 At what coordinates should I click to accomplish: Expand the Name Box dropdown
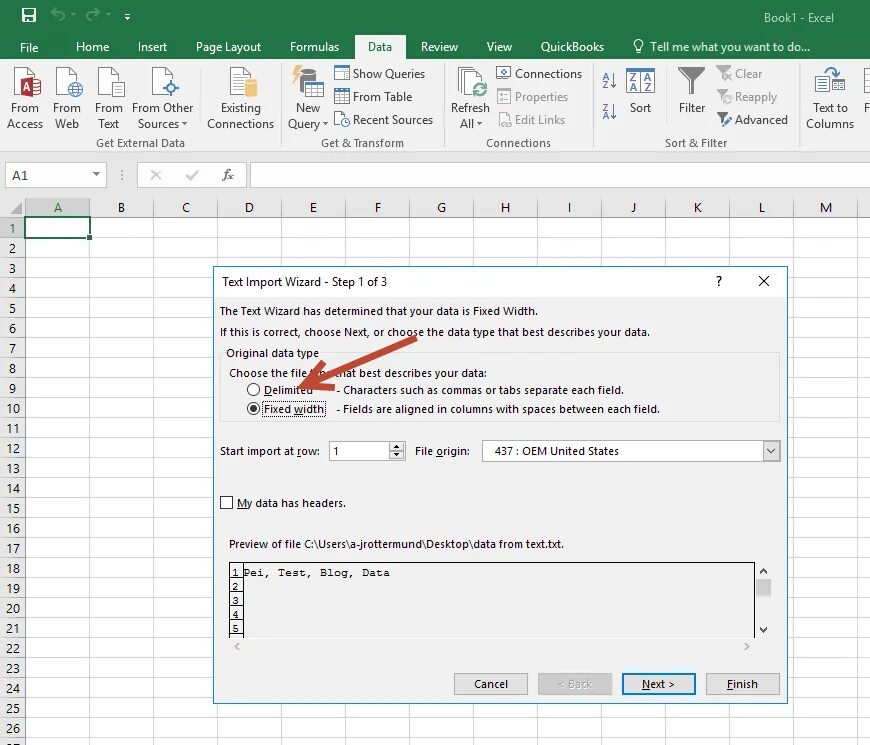[x=97, y=175]
